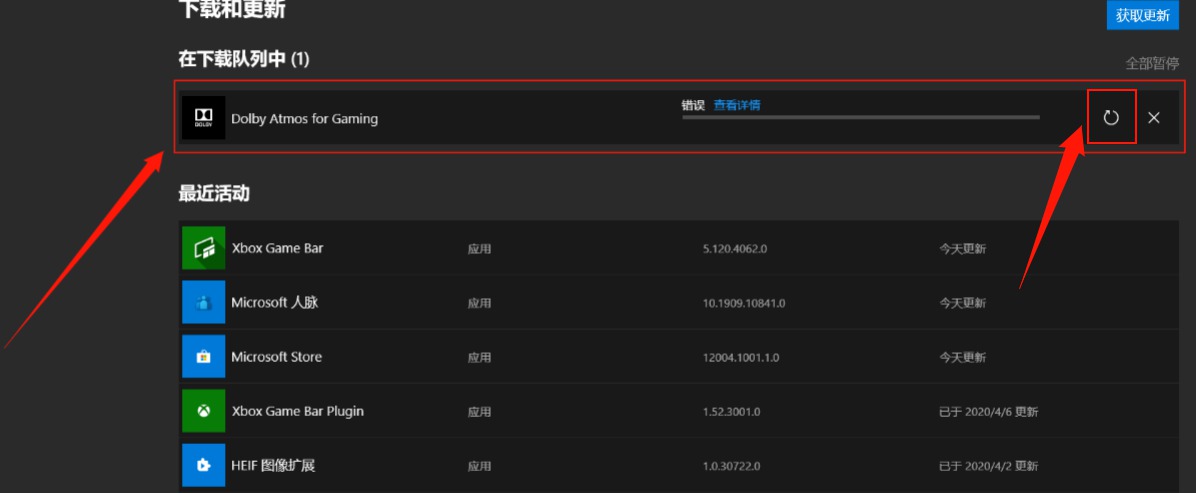Screen dimensions: 1196x493
Task: Select the Xbox Game Bar Plugin name
Action: point(297,411)
